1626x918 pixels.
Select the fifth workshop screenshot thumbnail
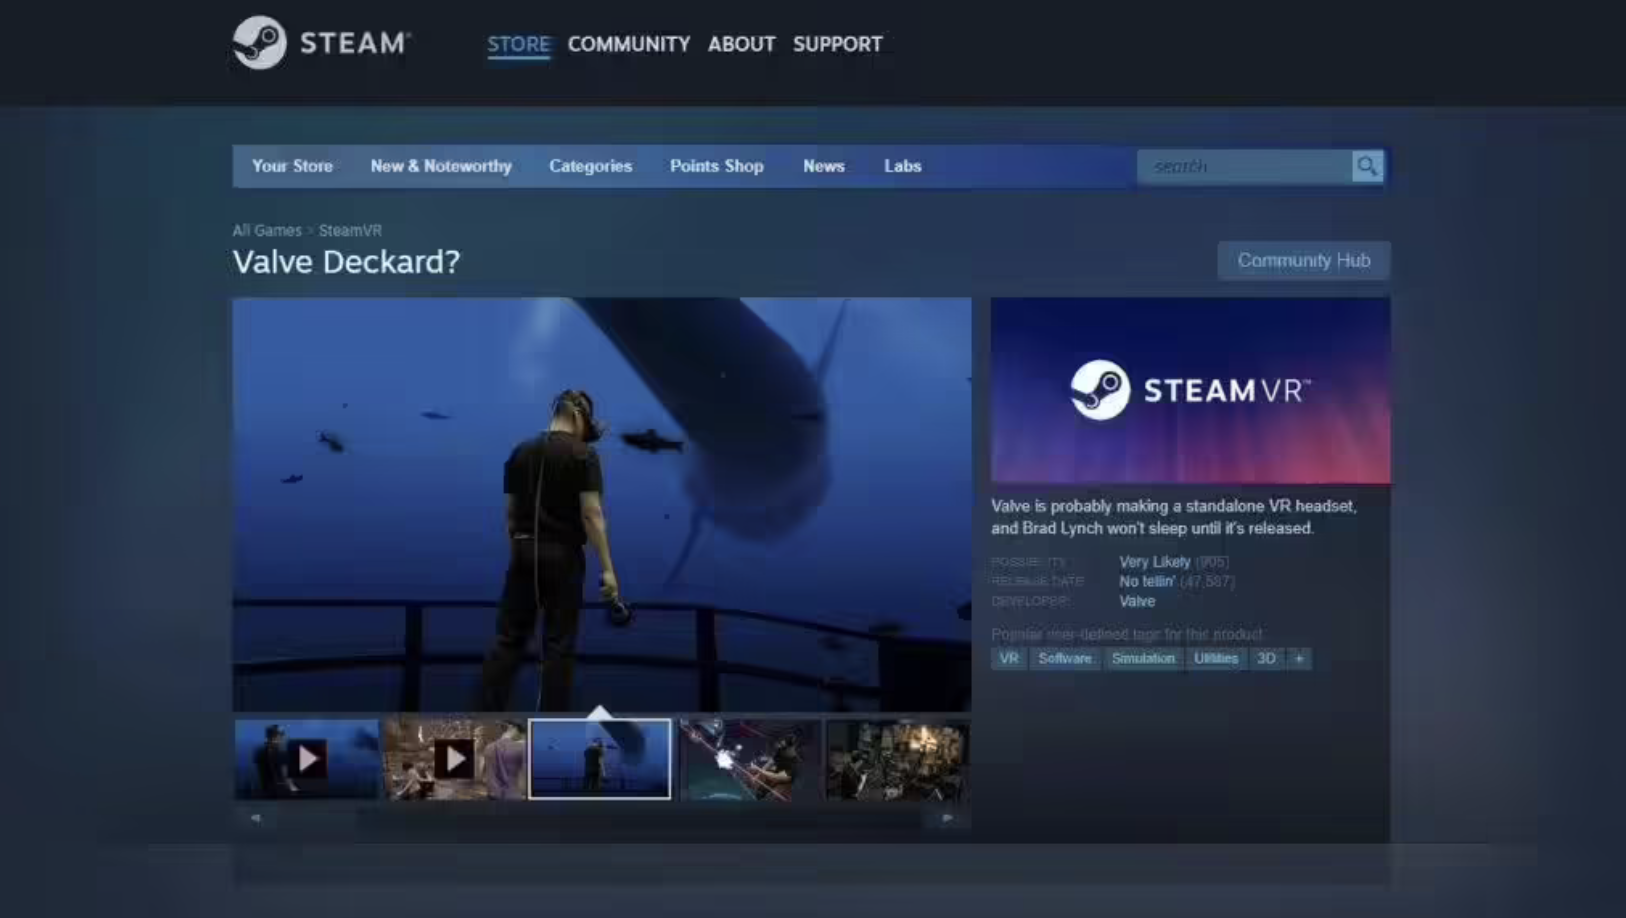coord(896,759)
